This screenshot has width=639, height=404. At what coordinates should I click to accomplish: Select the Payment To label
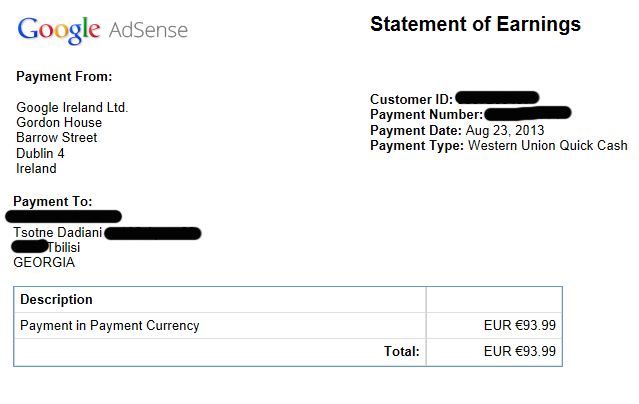pyautogui.click(x=53, y=201)
